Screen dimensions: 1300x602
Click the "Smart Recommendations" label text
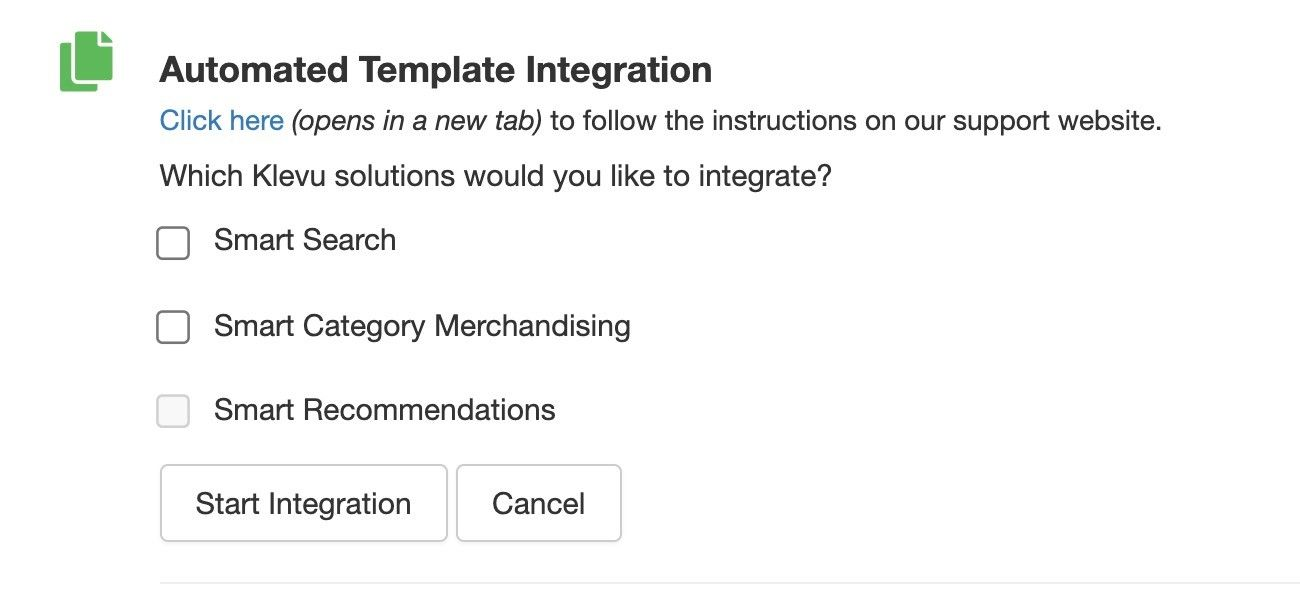[384, 410]
